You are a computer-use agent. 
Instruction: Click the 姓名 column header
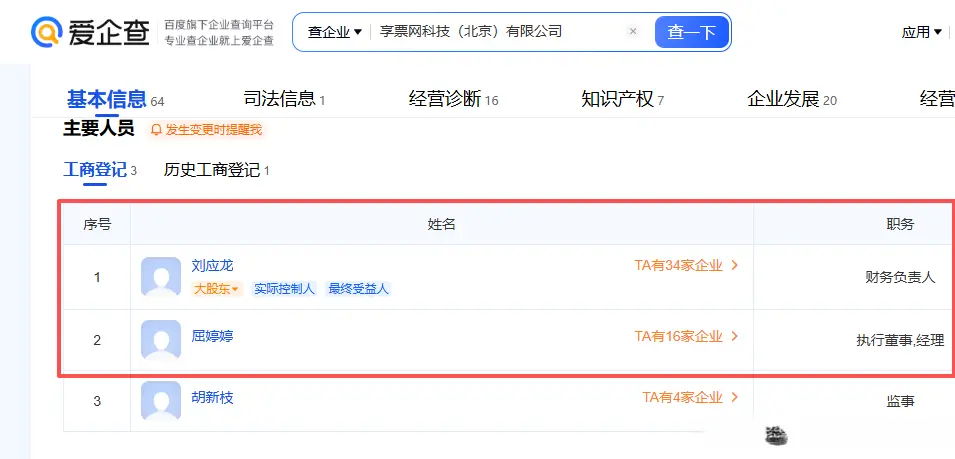442,225
